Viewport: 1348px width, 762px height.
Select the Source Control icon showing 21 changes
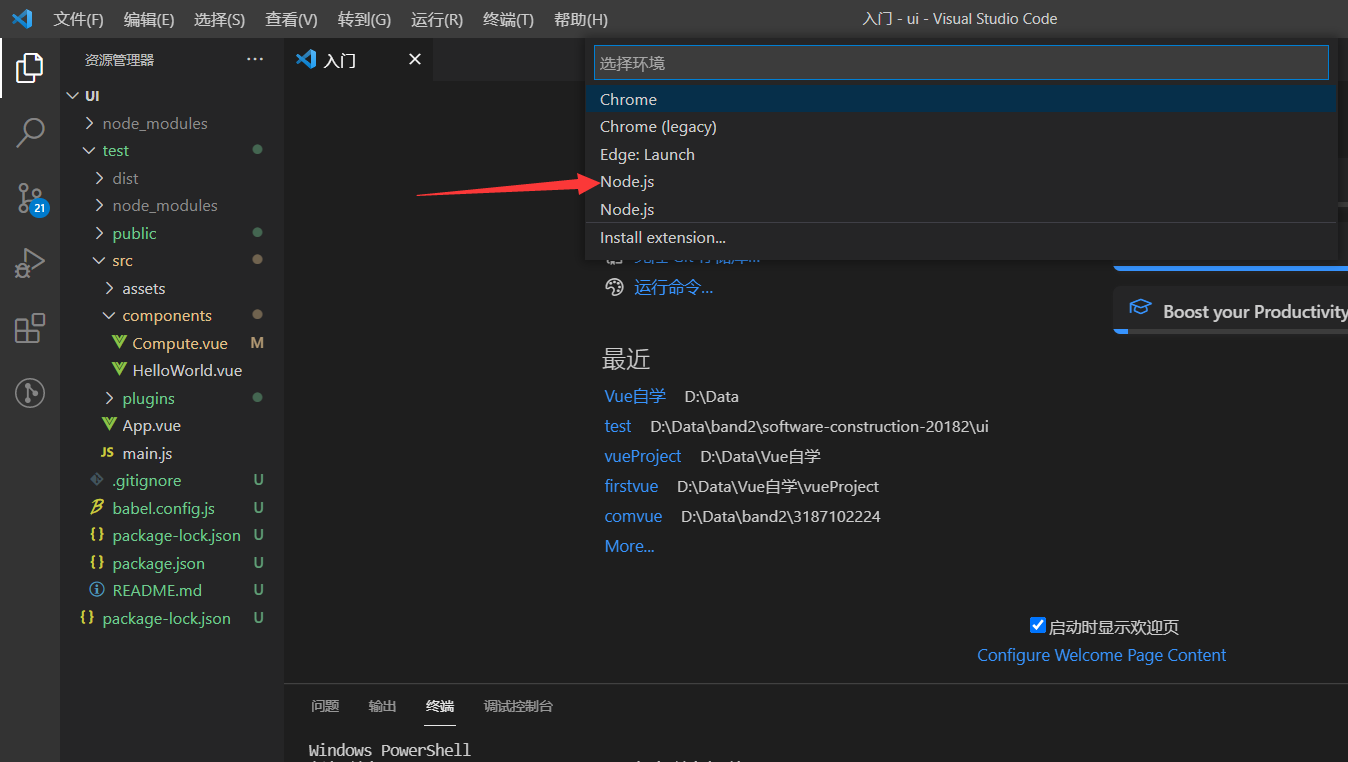29,198
